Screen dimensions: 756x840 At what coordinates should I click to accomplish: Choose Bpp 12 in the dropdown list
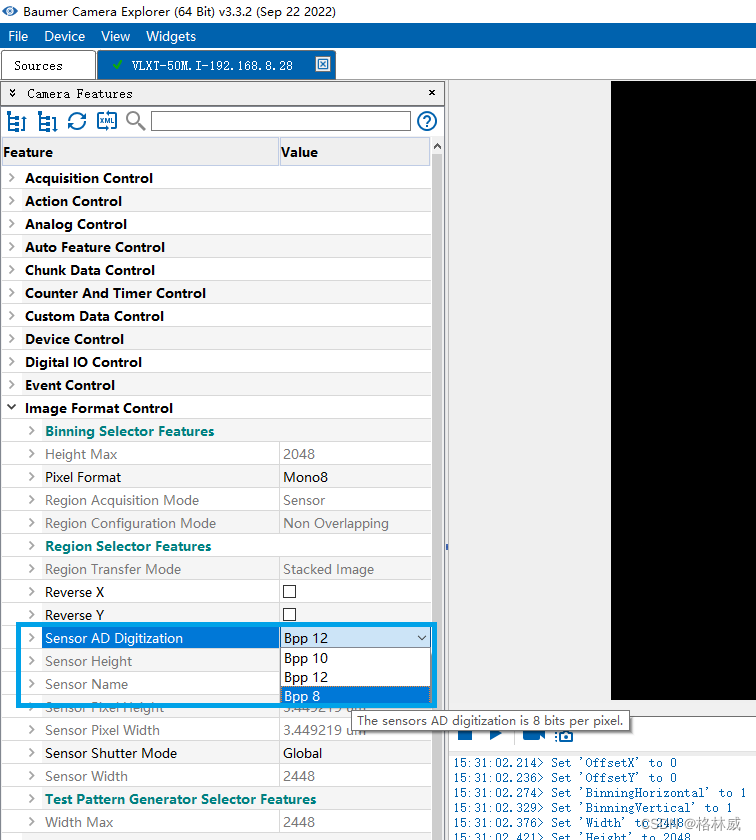coord(355,677)
